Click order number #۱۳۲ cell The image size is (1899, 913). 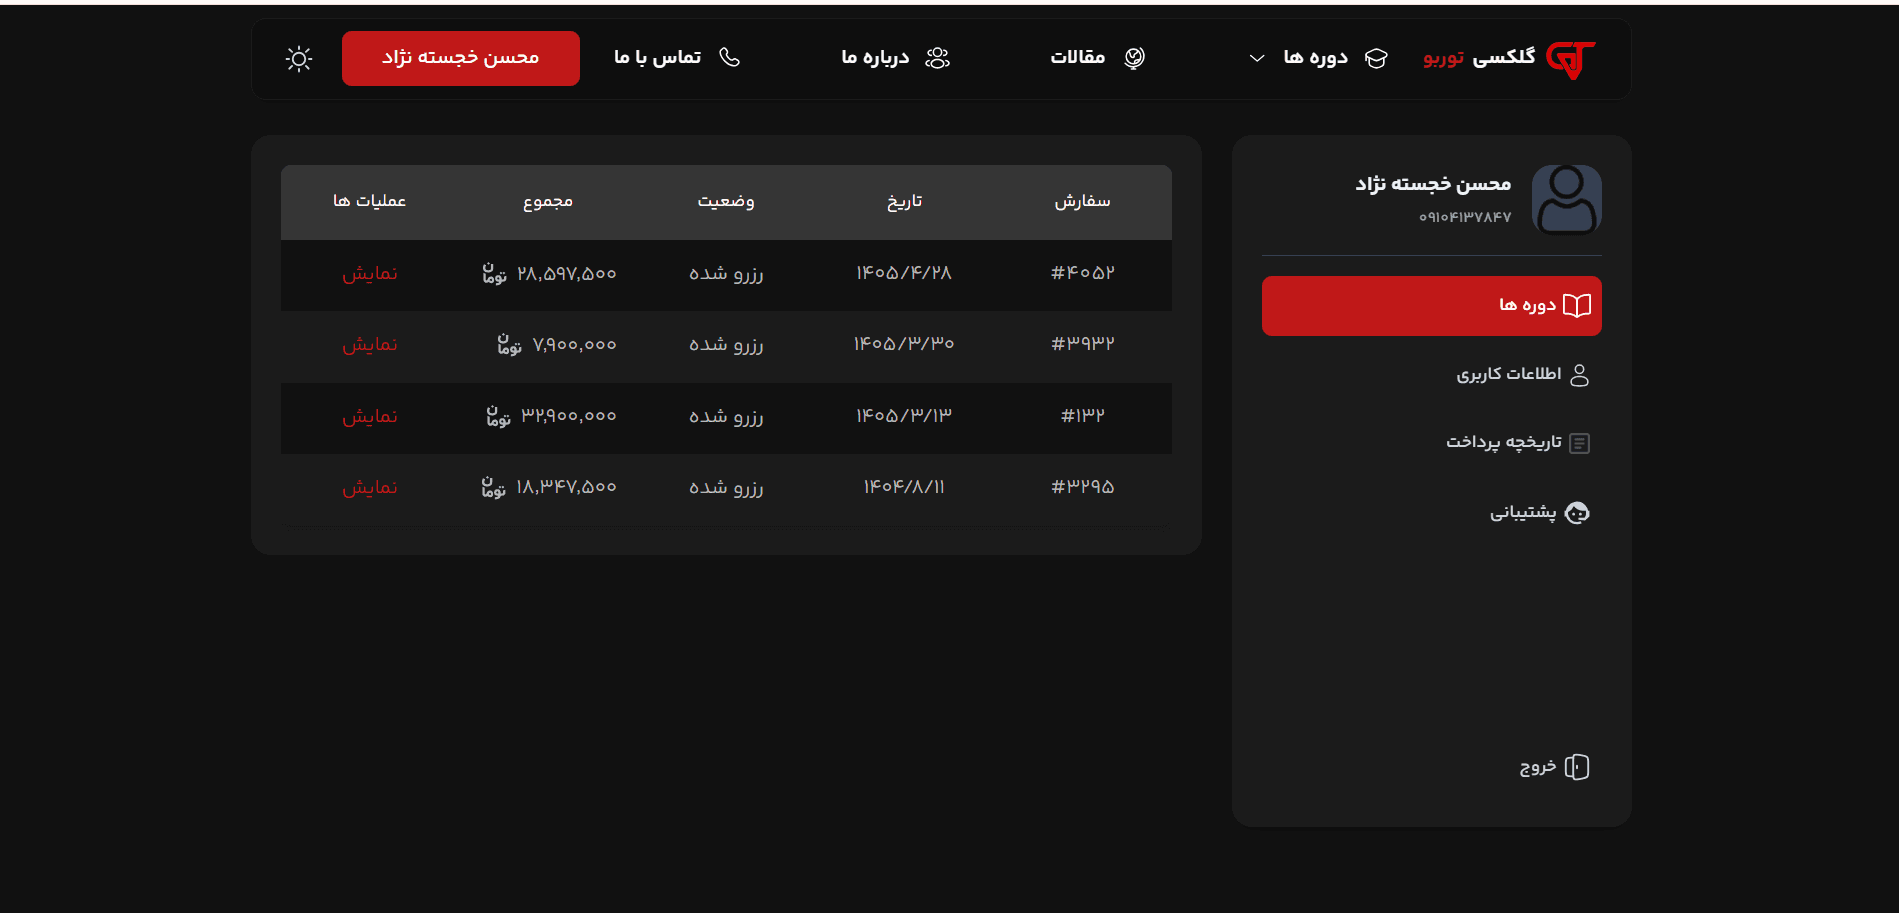pyautogui.click(x=1082, y=416)
